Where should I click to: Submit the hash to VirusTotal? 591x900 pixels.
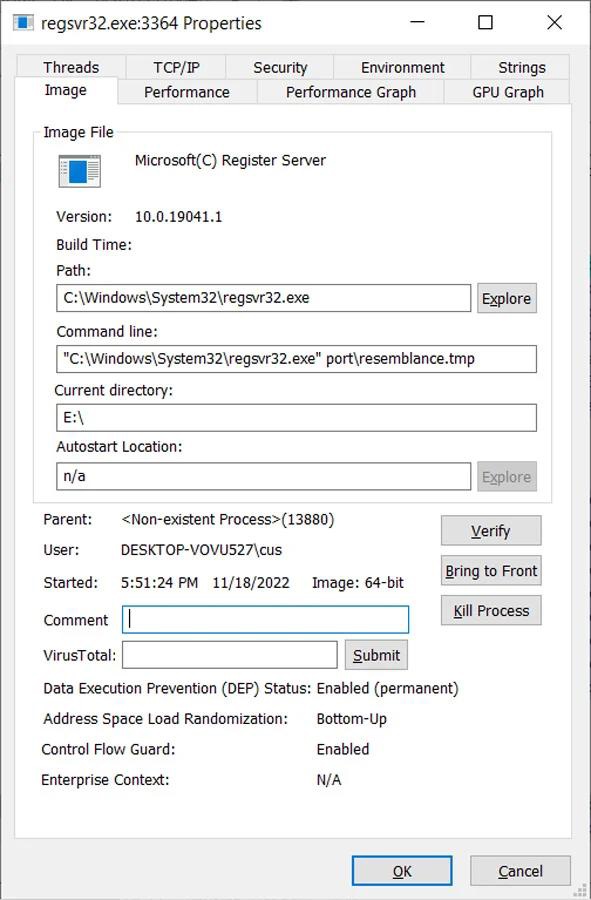coord(376,655)
